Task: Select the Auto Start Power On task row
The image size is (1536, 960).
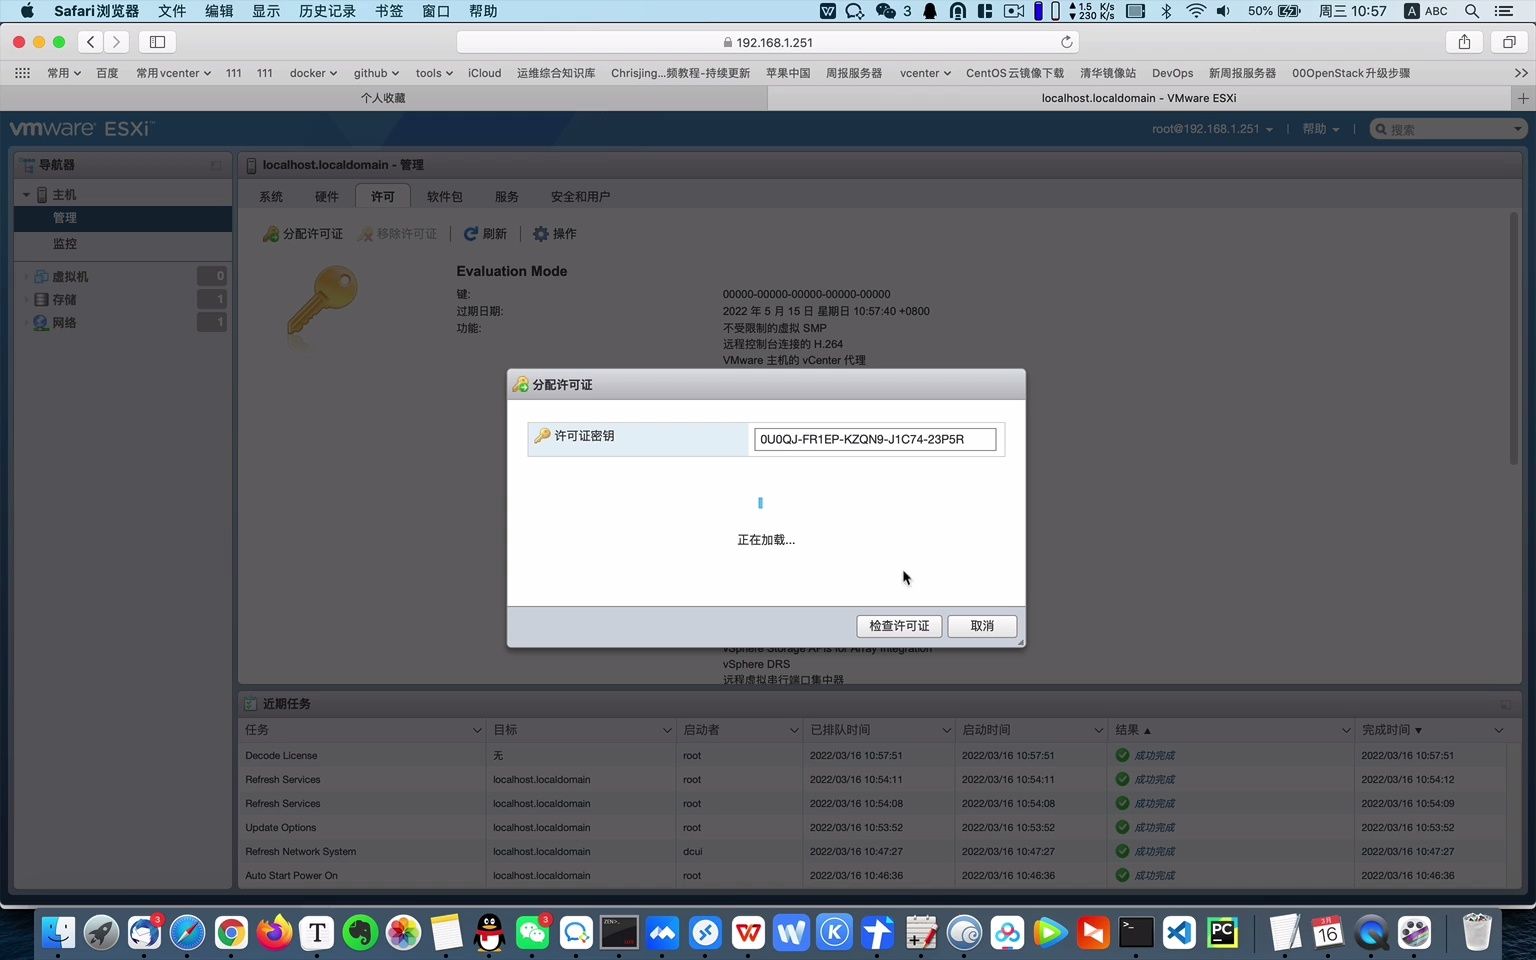Action: tap(873, 876)
